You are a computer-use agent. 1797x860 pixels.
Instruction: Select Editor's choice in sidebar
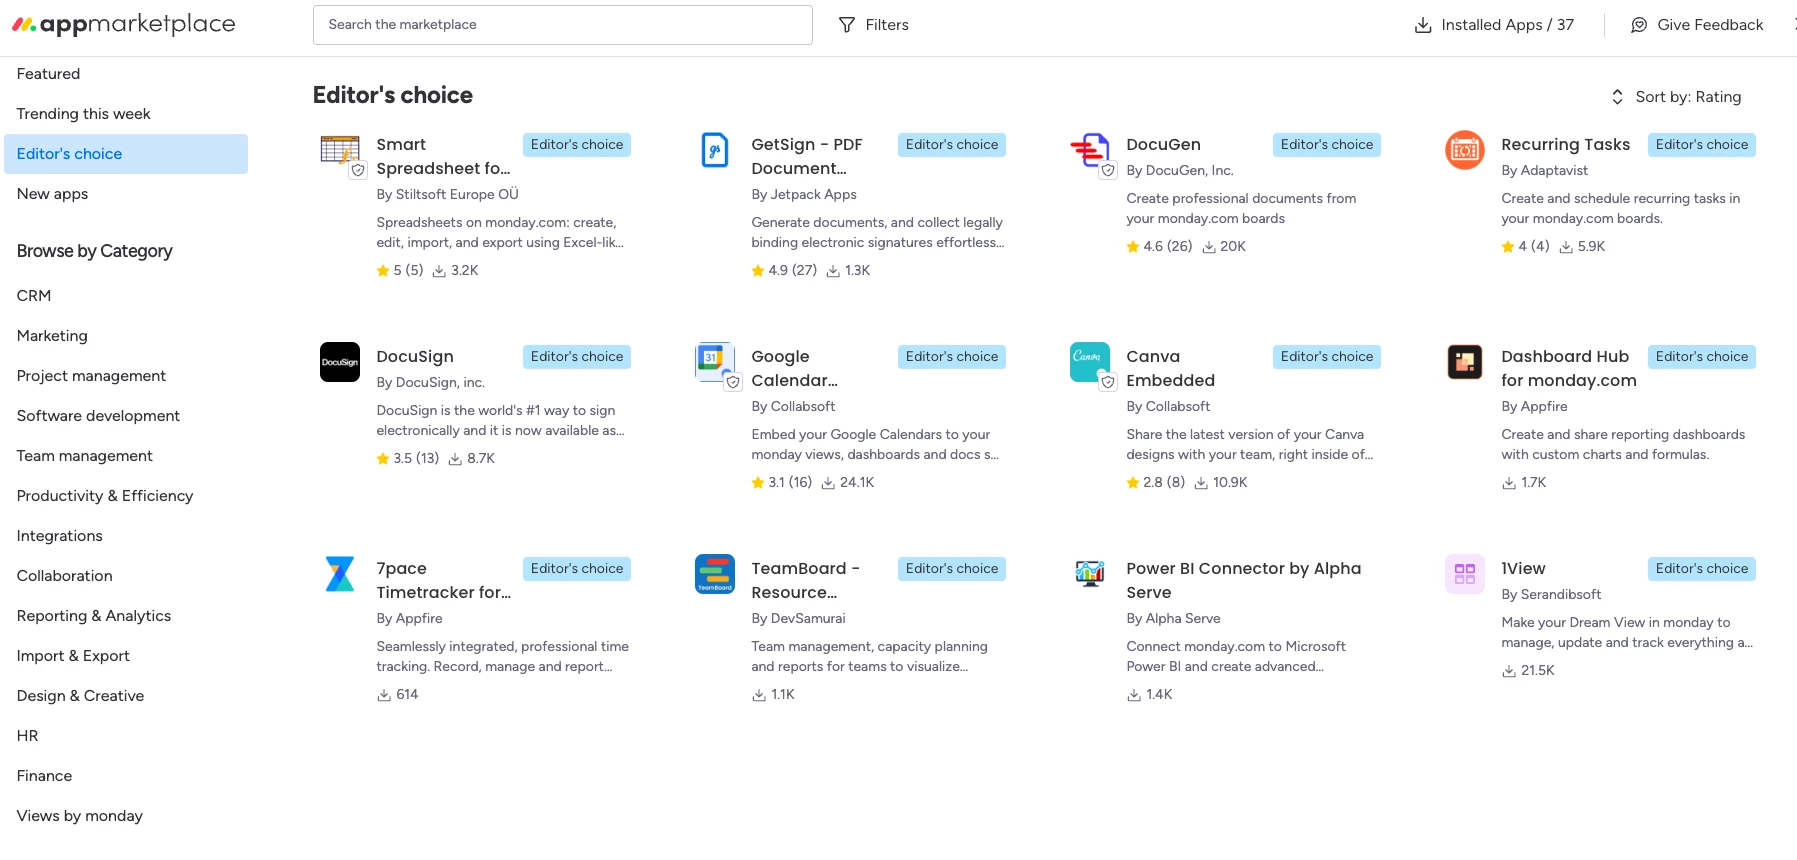point(126,154)
